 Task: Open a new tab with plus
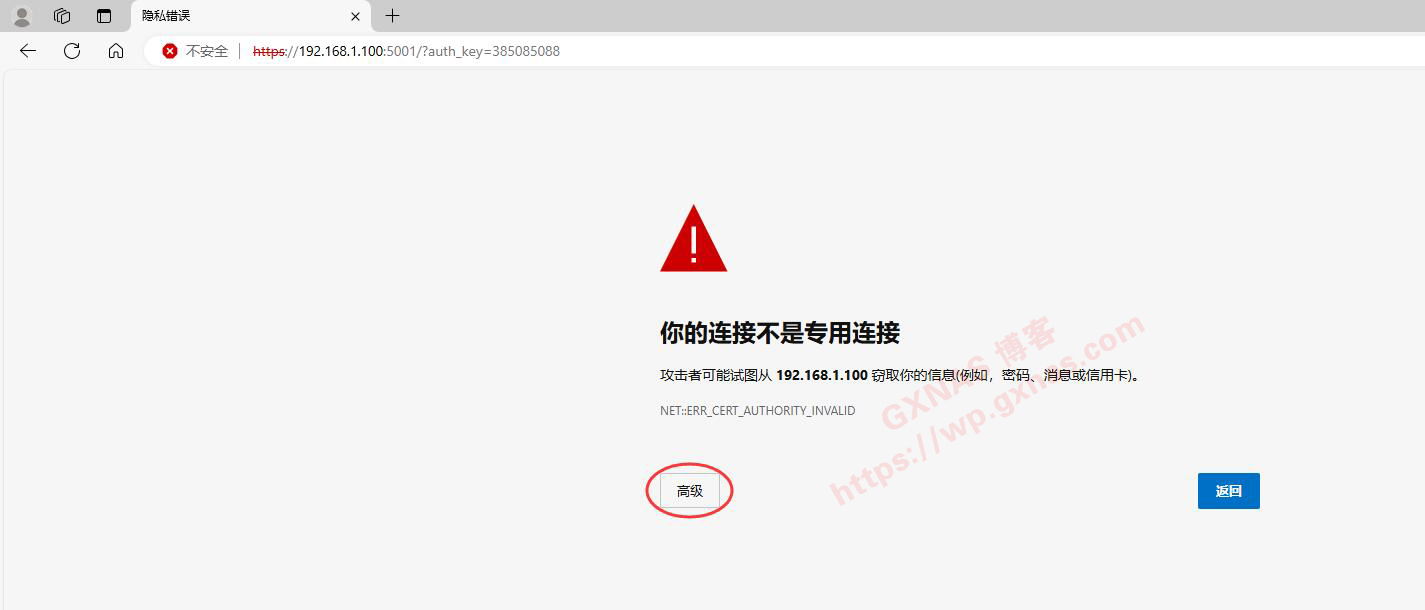click(393, 16)
